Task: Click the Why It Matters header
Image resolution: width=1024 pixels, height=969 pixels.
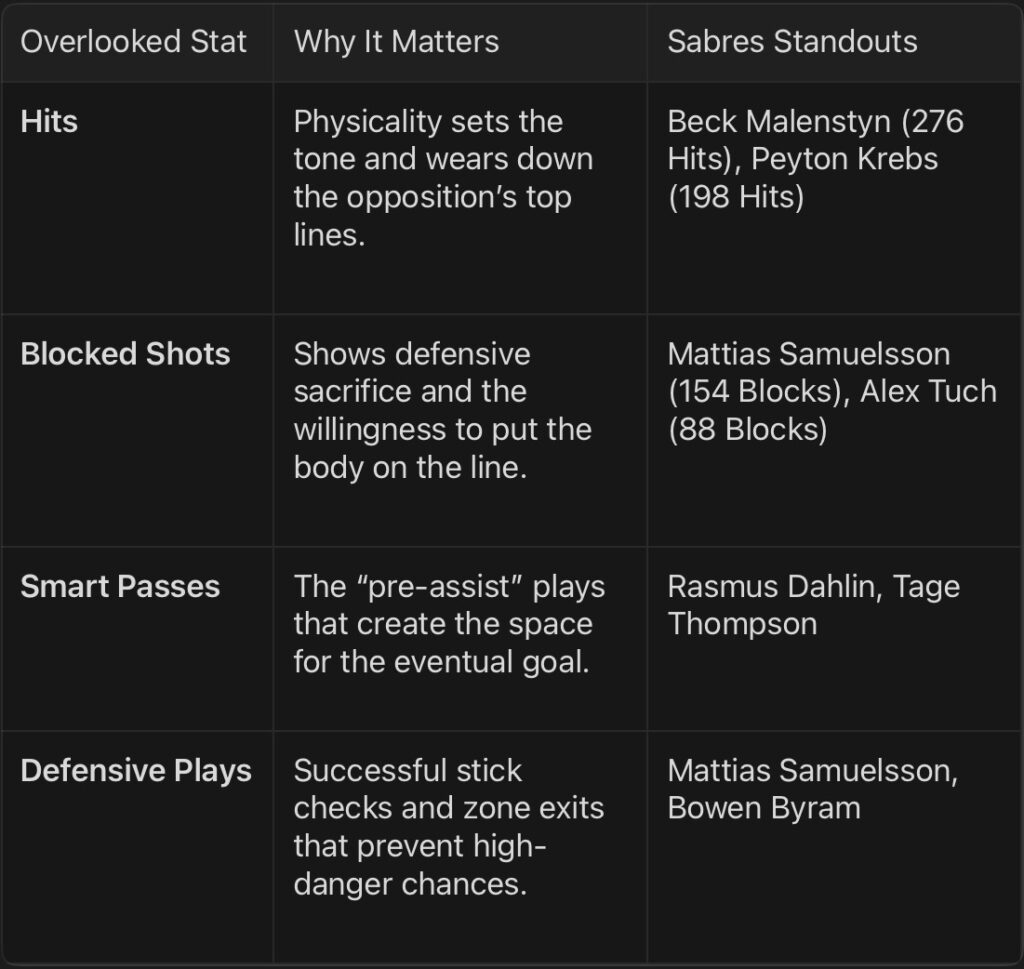Action: (x=396, y=42)
